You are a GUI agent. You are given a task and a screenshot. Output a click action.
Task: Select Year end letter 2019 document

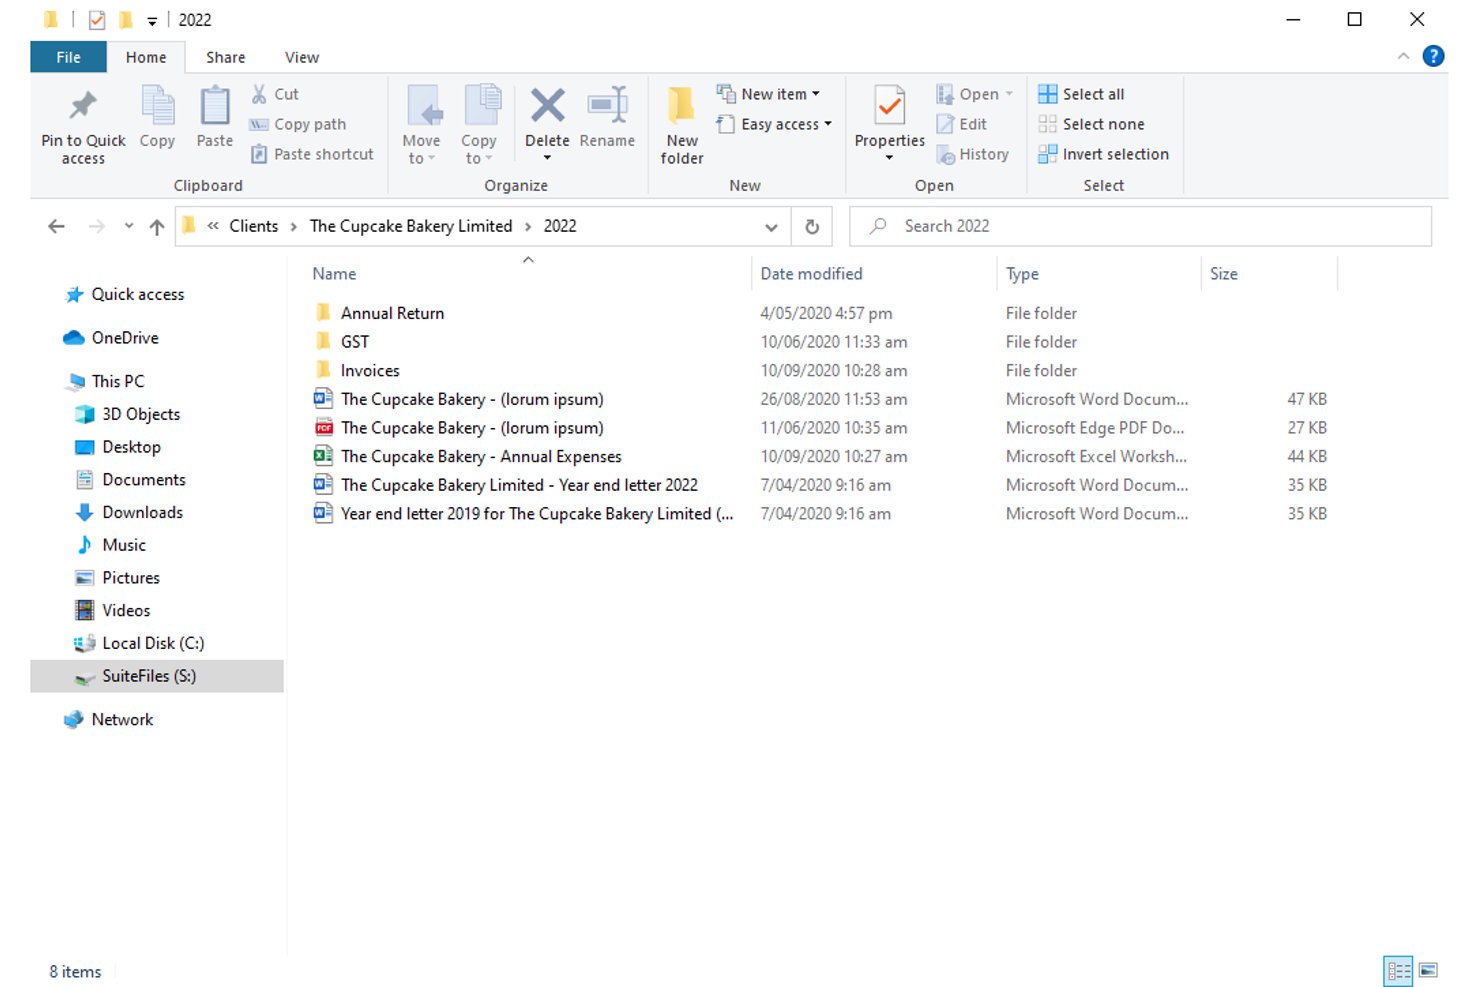[536, 514]
